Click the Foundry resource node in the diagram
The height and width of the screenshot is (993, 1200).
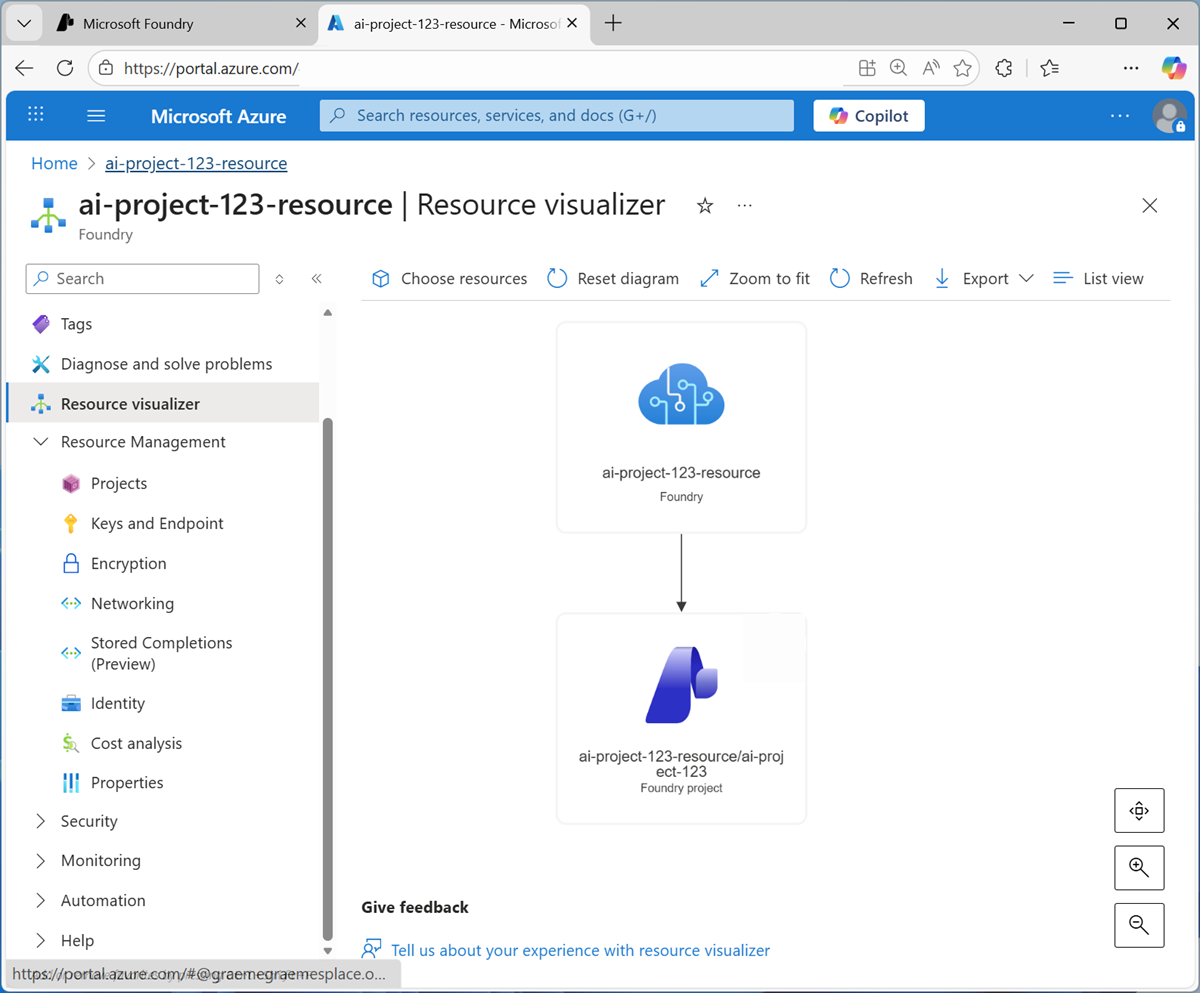pos(681,427)
